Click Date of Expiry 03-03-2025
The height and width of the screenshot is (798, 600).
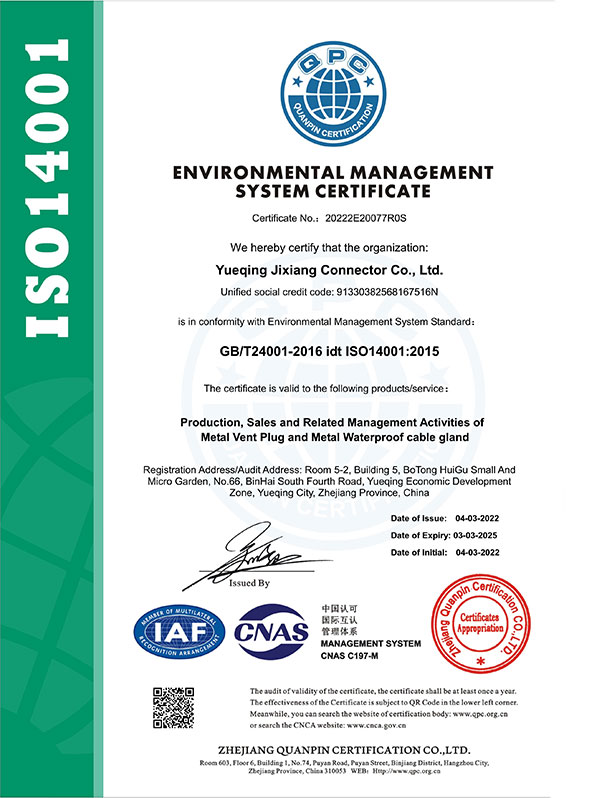444,535
